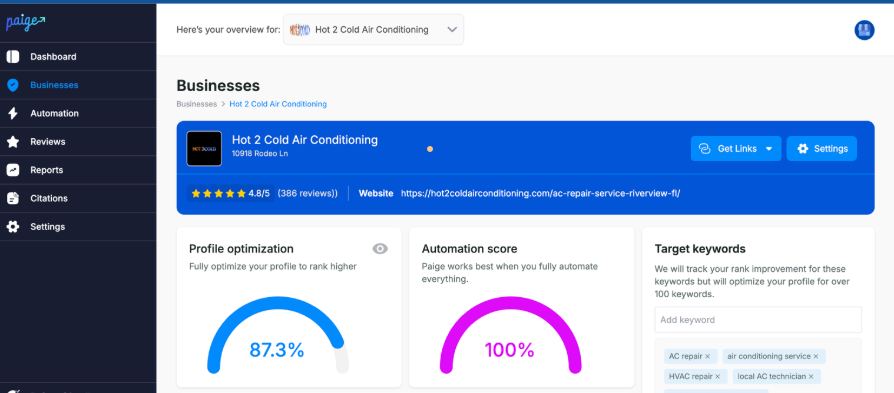Click the Add keyword input field
Screen dimensions: 894x393
click(758, 320)
